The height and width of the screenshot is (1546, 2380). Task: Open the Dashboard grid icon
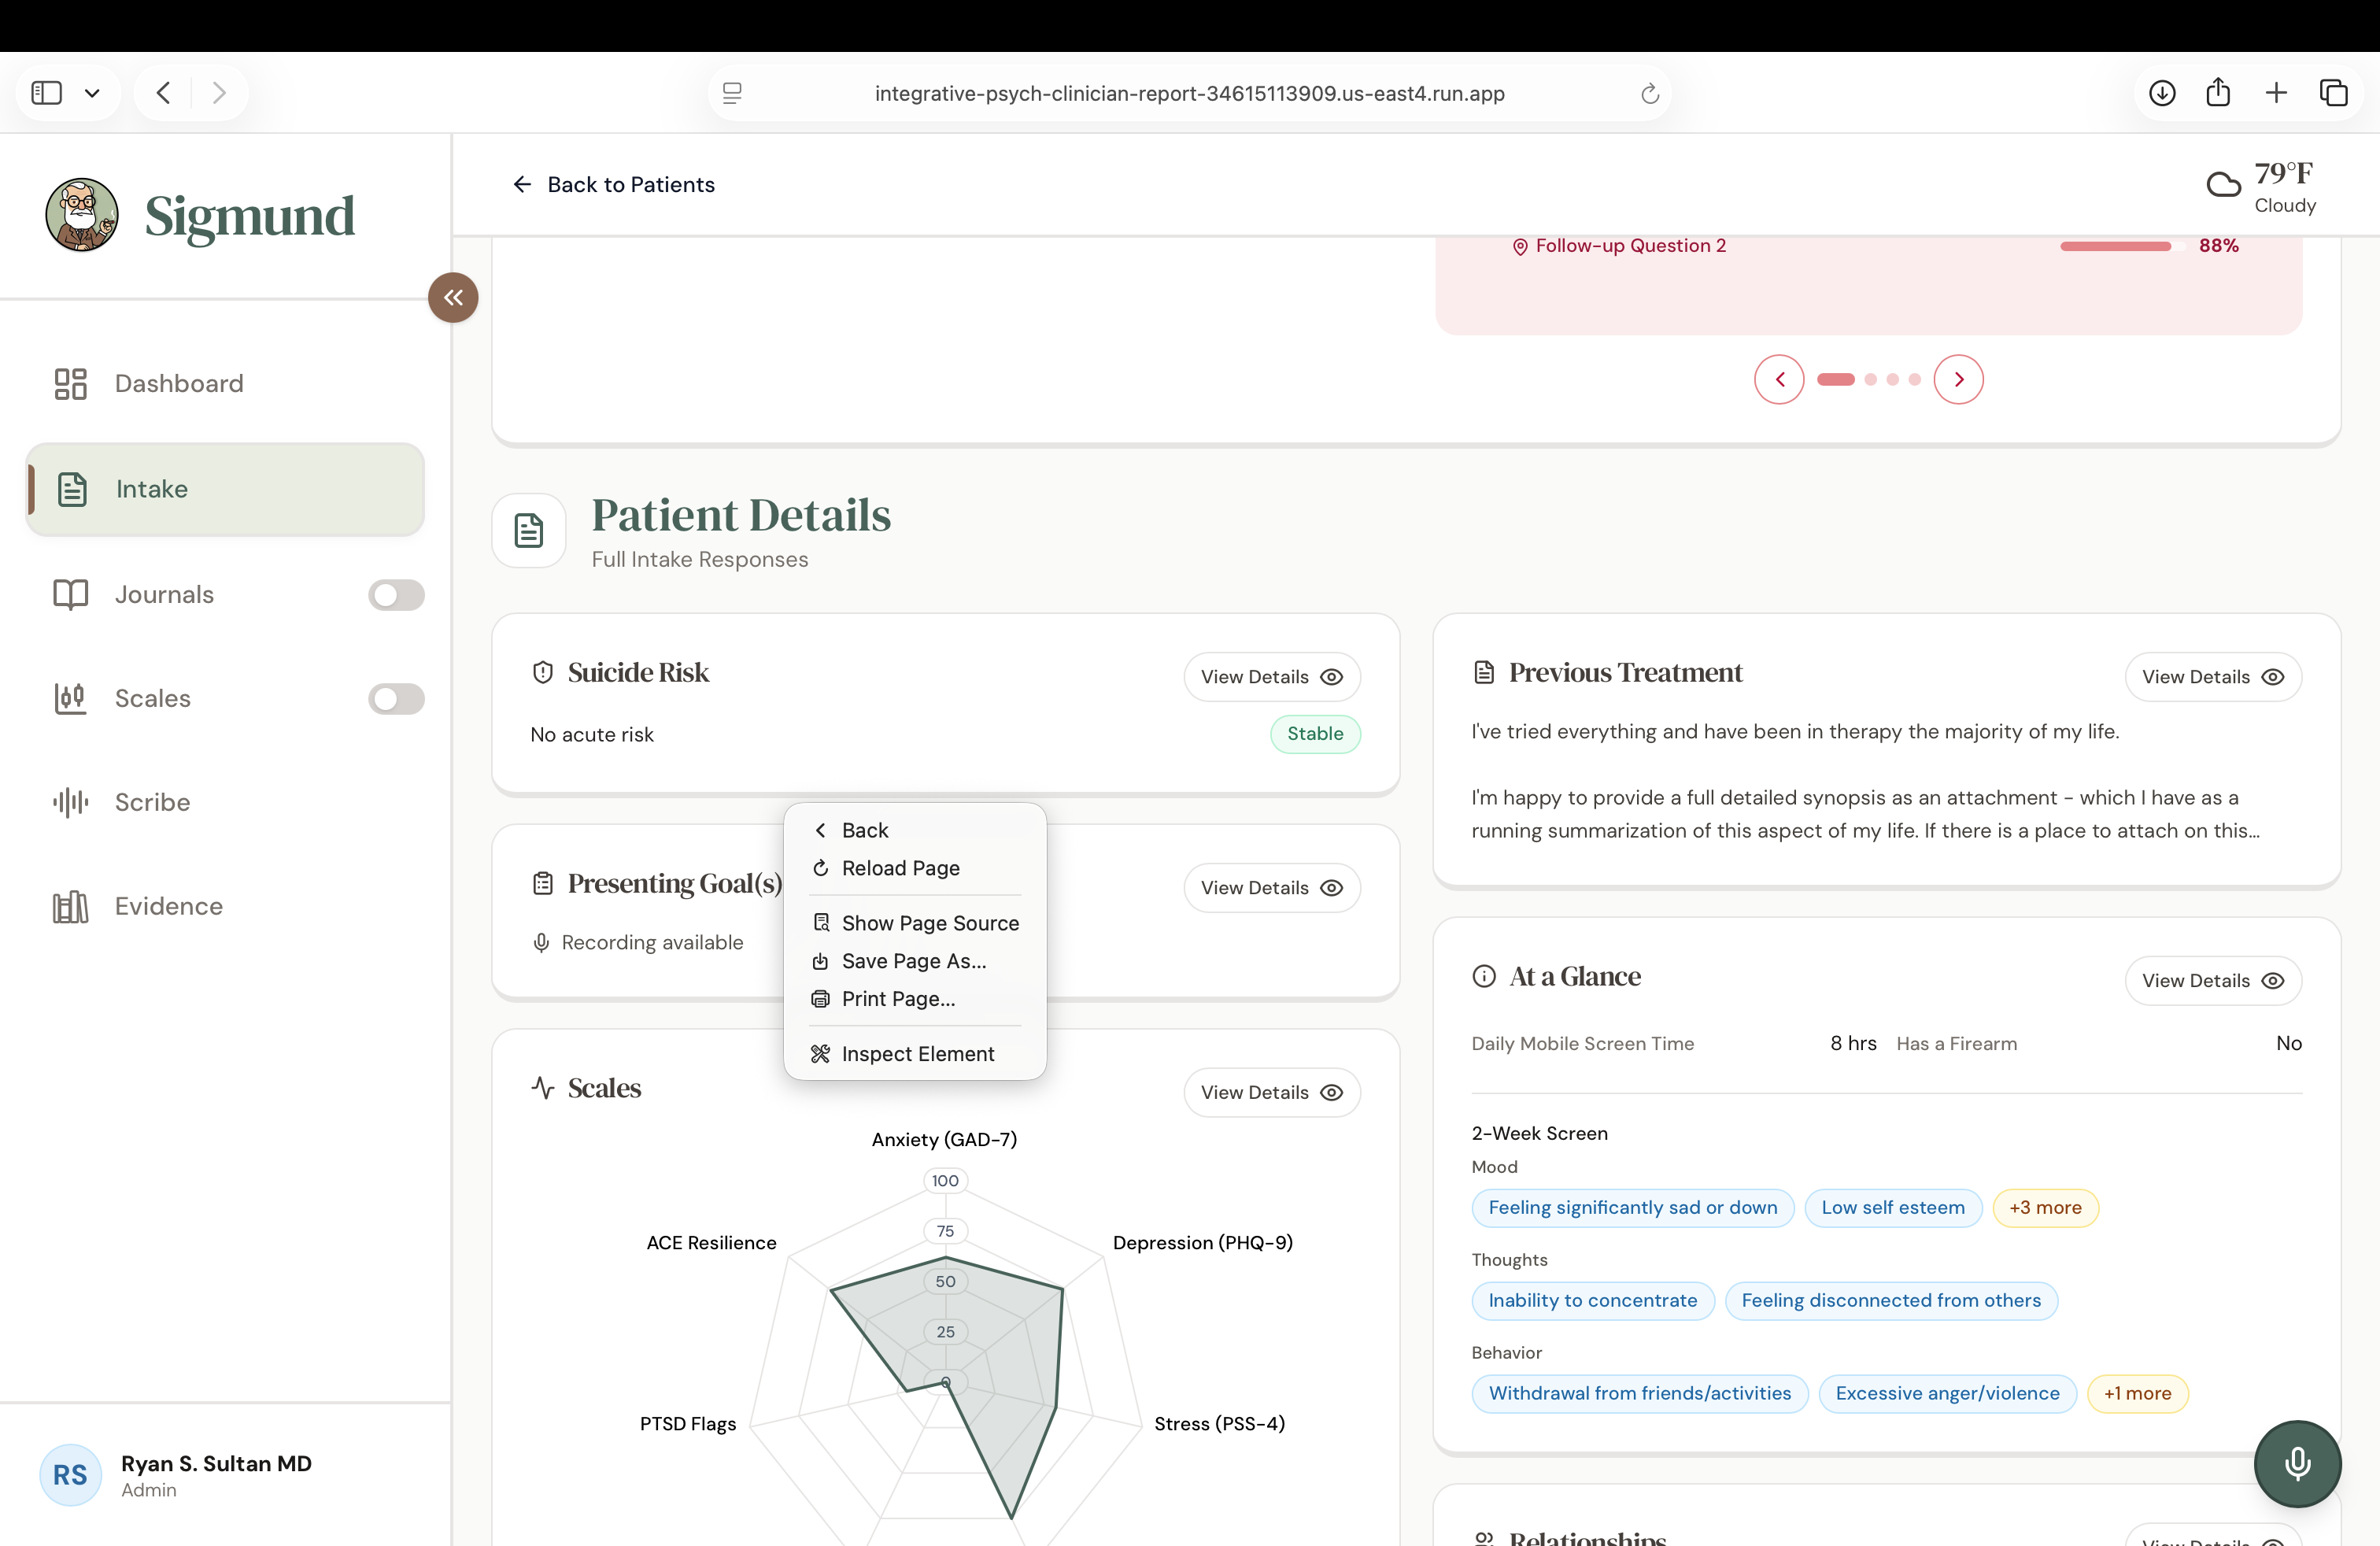click(70, 384)
